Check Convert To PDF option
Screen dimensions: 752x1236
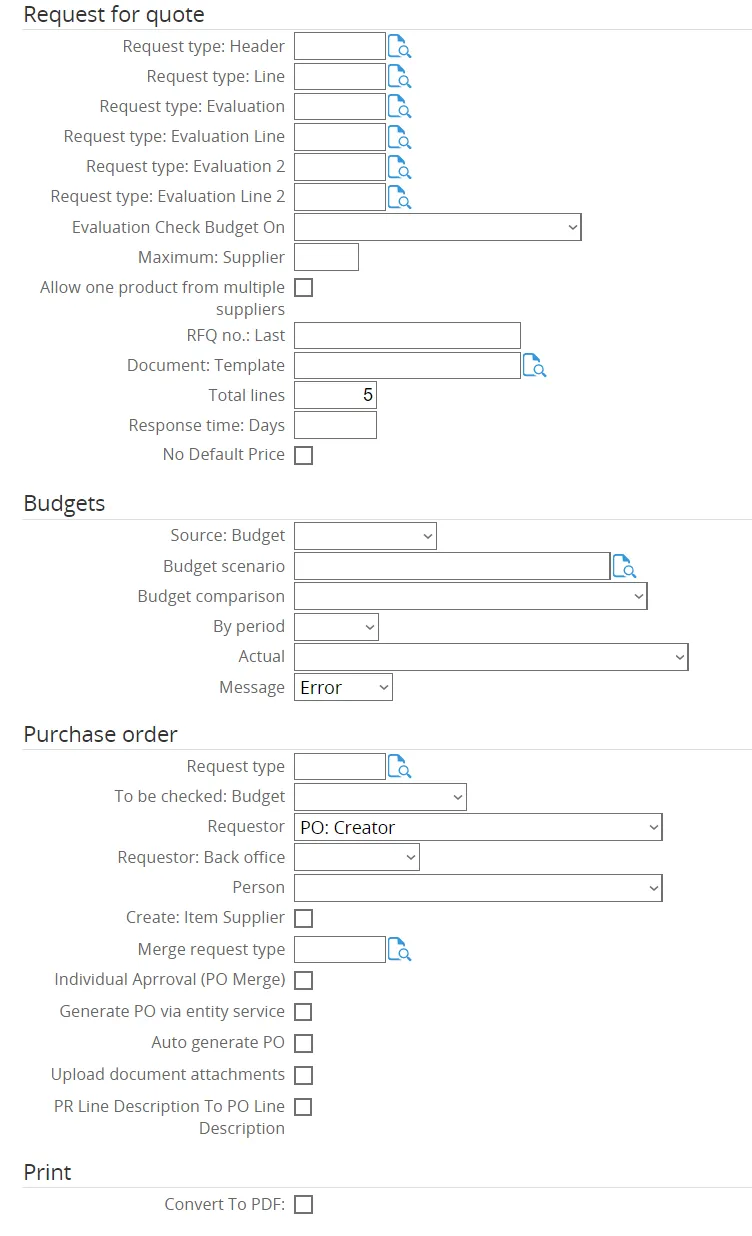point(303,1205)
